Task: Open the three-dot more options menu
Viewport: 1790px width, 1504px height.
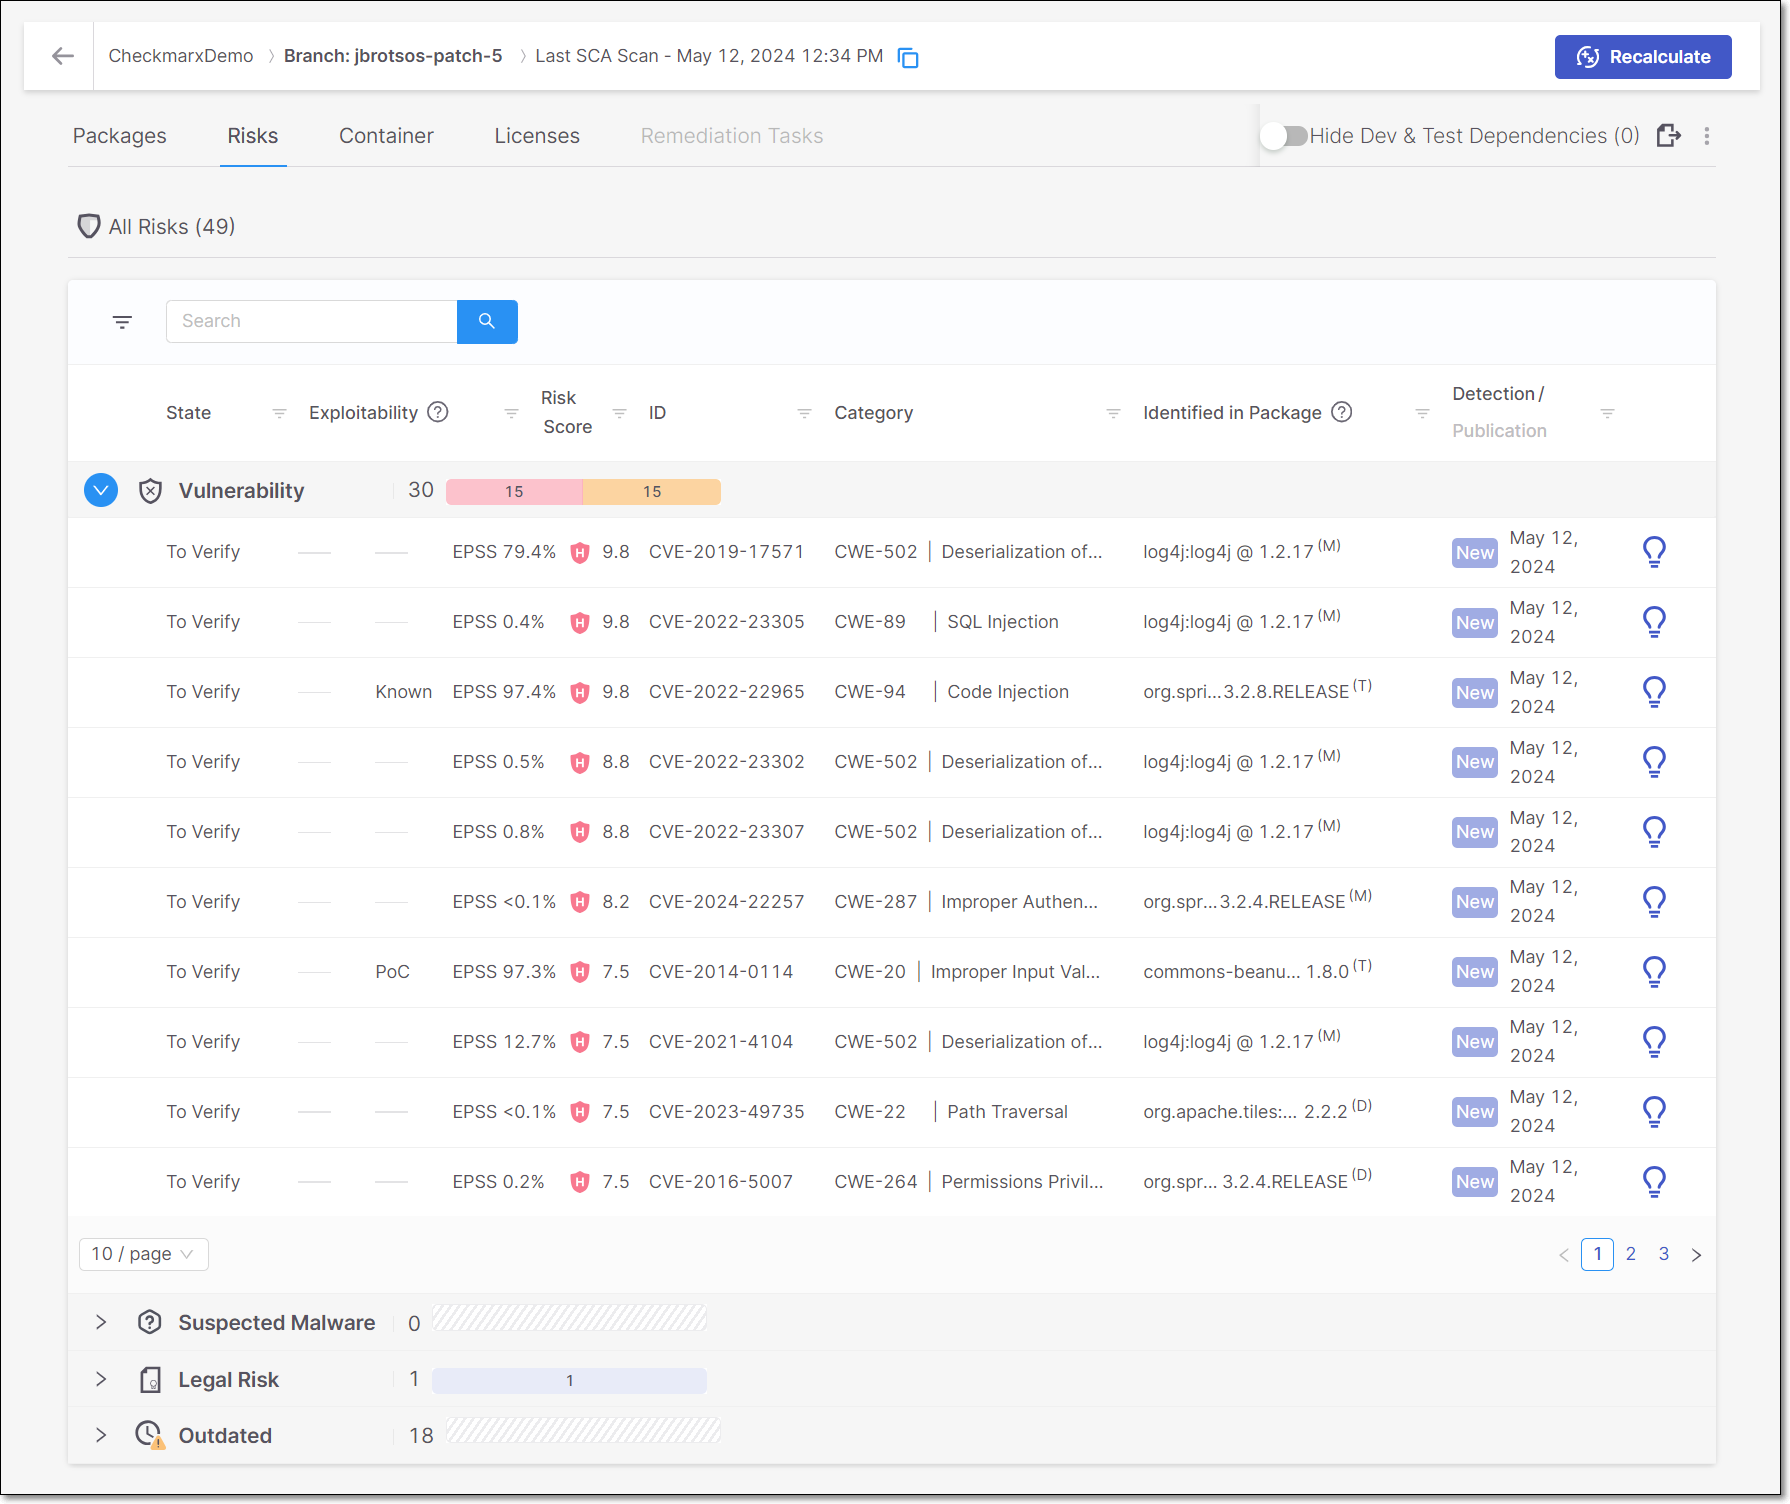Action: (x=1707, y=136)
